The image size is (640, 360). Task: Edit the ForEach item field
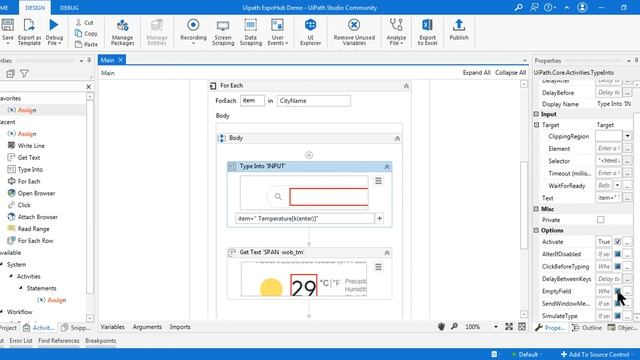pos(252,100)
